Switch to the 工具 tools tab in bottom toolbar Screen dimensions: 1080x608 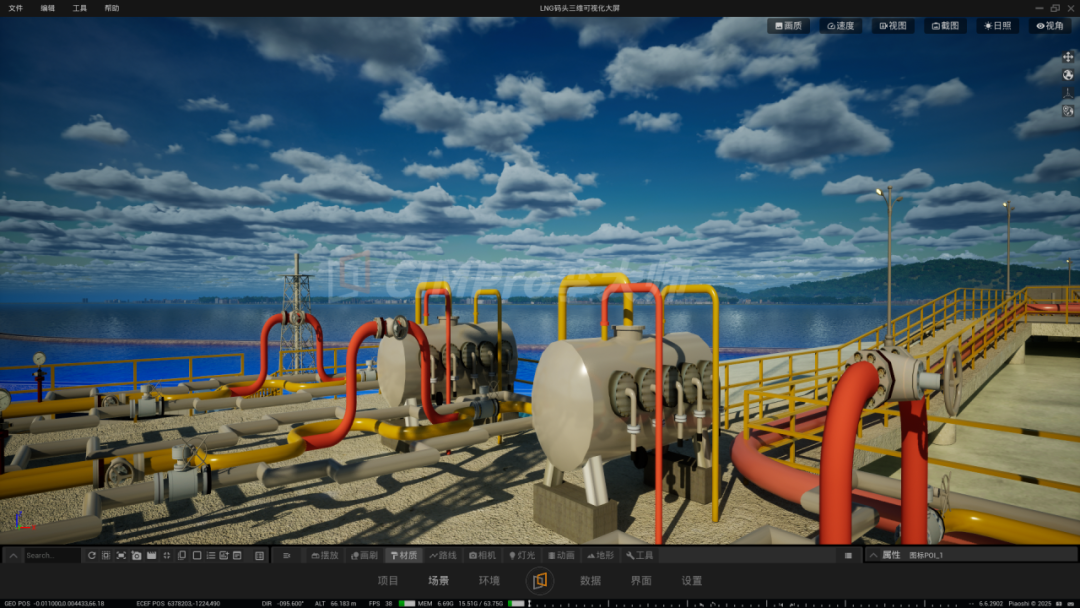click(639, 555)
